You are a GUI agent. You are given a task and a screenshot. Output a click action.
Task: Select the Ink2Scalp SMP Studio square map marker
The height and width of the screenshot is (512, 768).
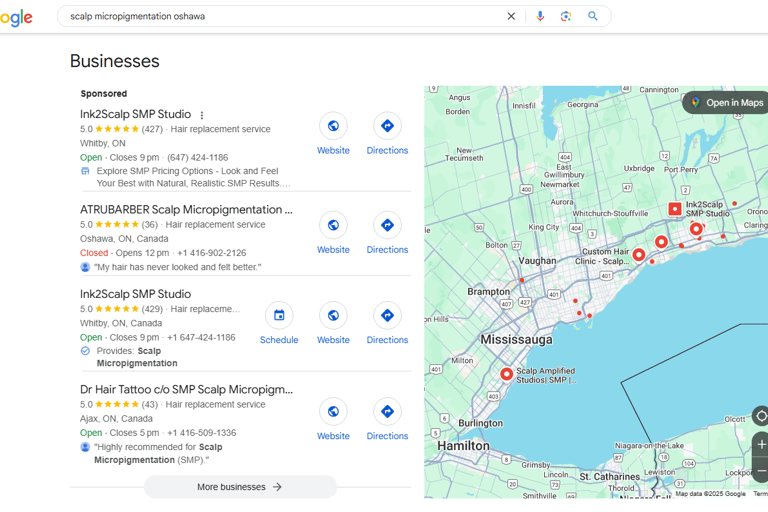tap(675, 209)
